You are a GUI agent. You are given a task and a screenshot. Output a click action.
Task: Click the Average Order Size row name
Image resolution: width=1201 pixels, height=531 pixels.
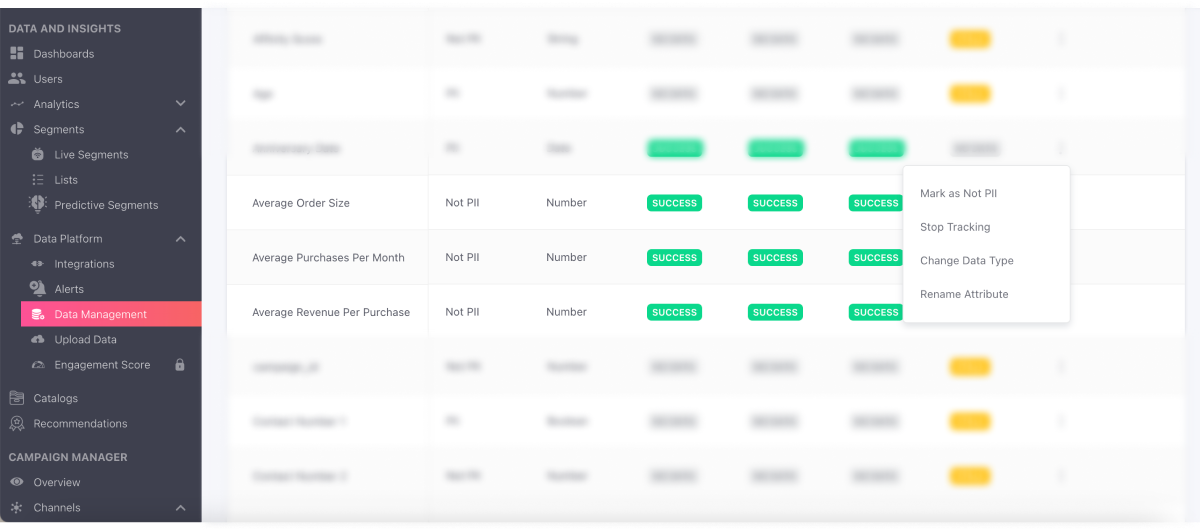click(x=301, y=203)
